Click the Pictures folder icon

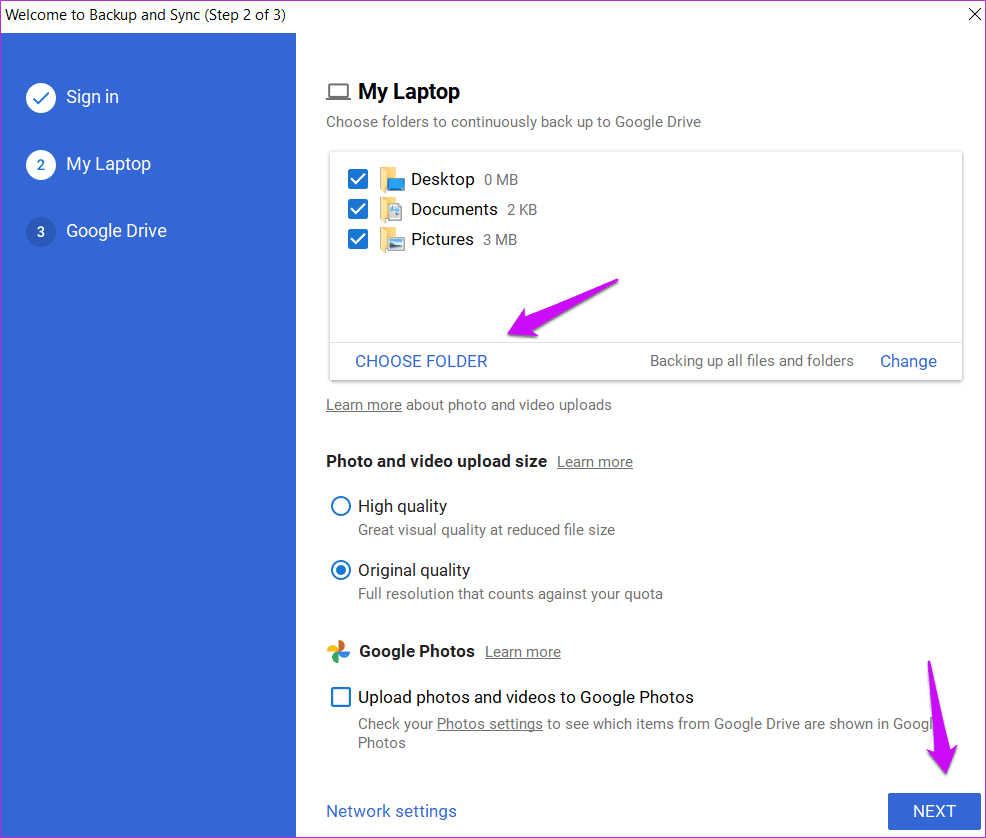click(x=392, y=240)
